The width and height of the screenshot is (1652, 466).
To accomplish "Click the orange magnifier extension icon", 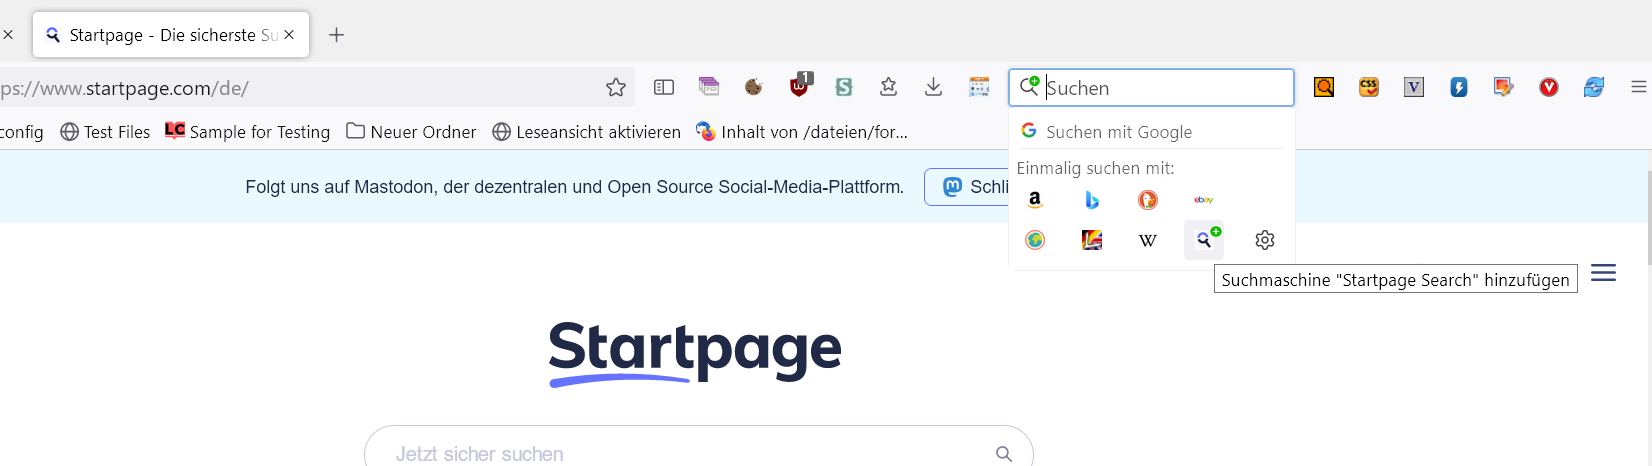I will pos(1324,87).
